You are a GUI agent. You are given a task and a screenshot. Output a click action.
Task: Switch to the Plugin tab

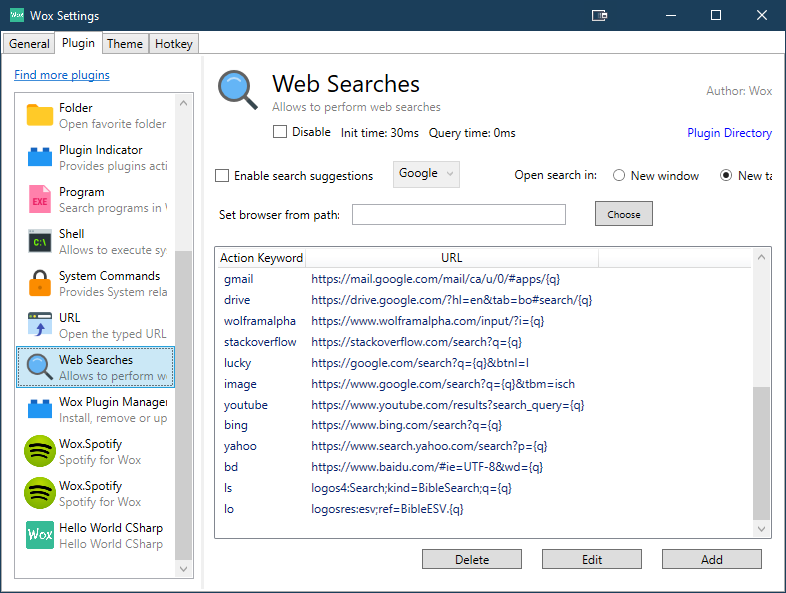point(78,43)
